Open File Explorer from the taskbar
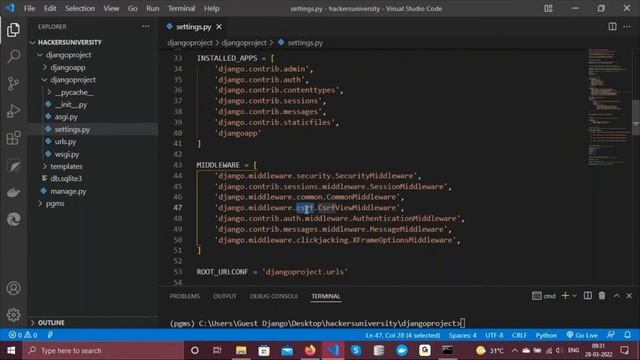This screenshot has width=640, height=360. coord(241,350)
